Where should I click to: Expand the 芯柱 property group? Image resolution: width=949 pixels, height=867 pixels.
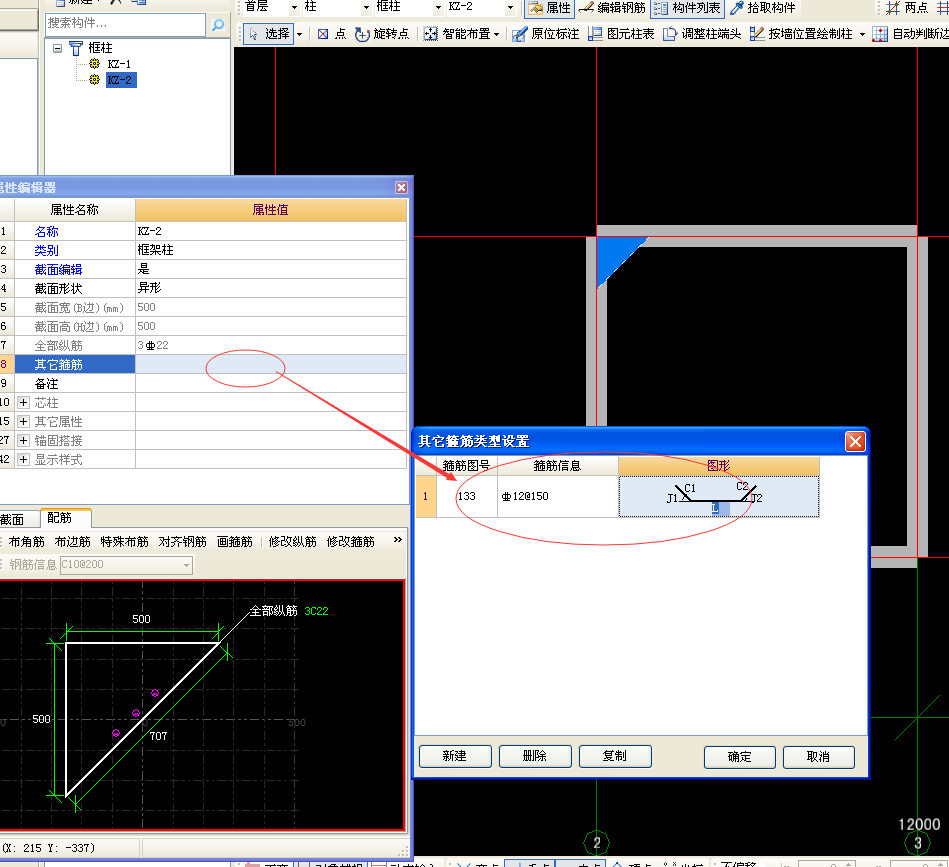(23, 402)
